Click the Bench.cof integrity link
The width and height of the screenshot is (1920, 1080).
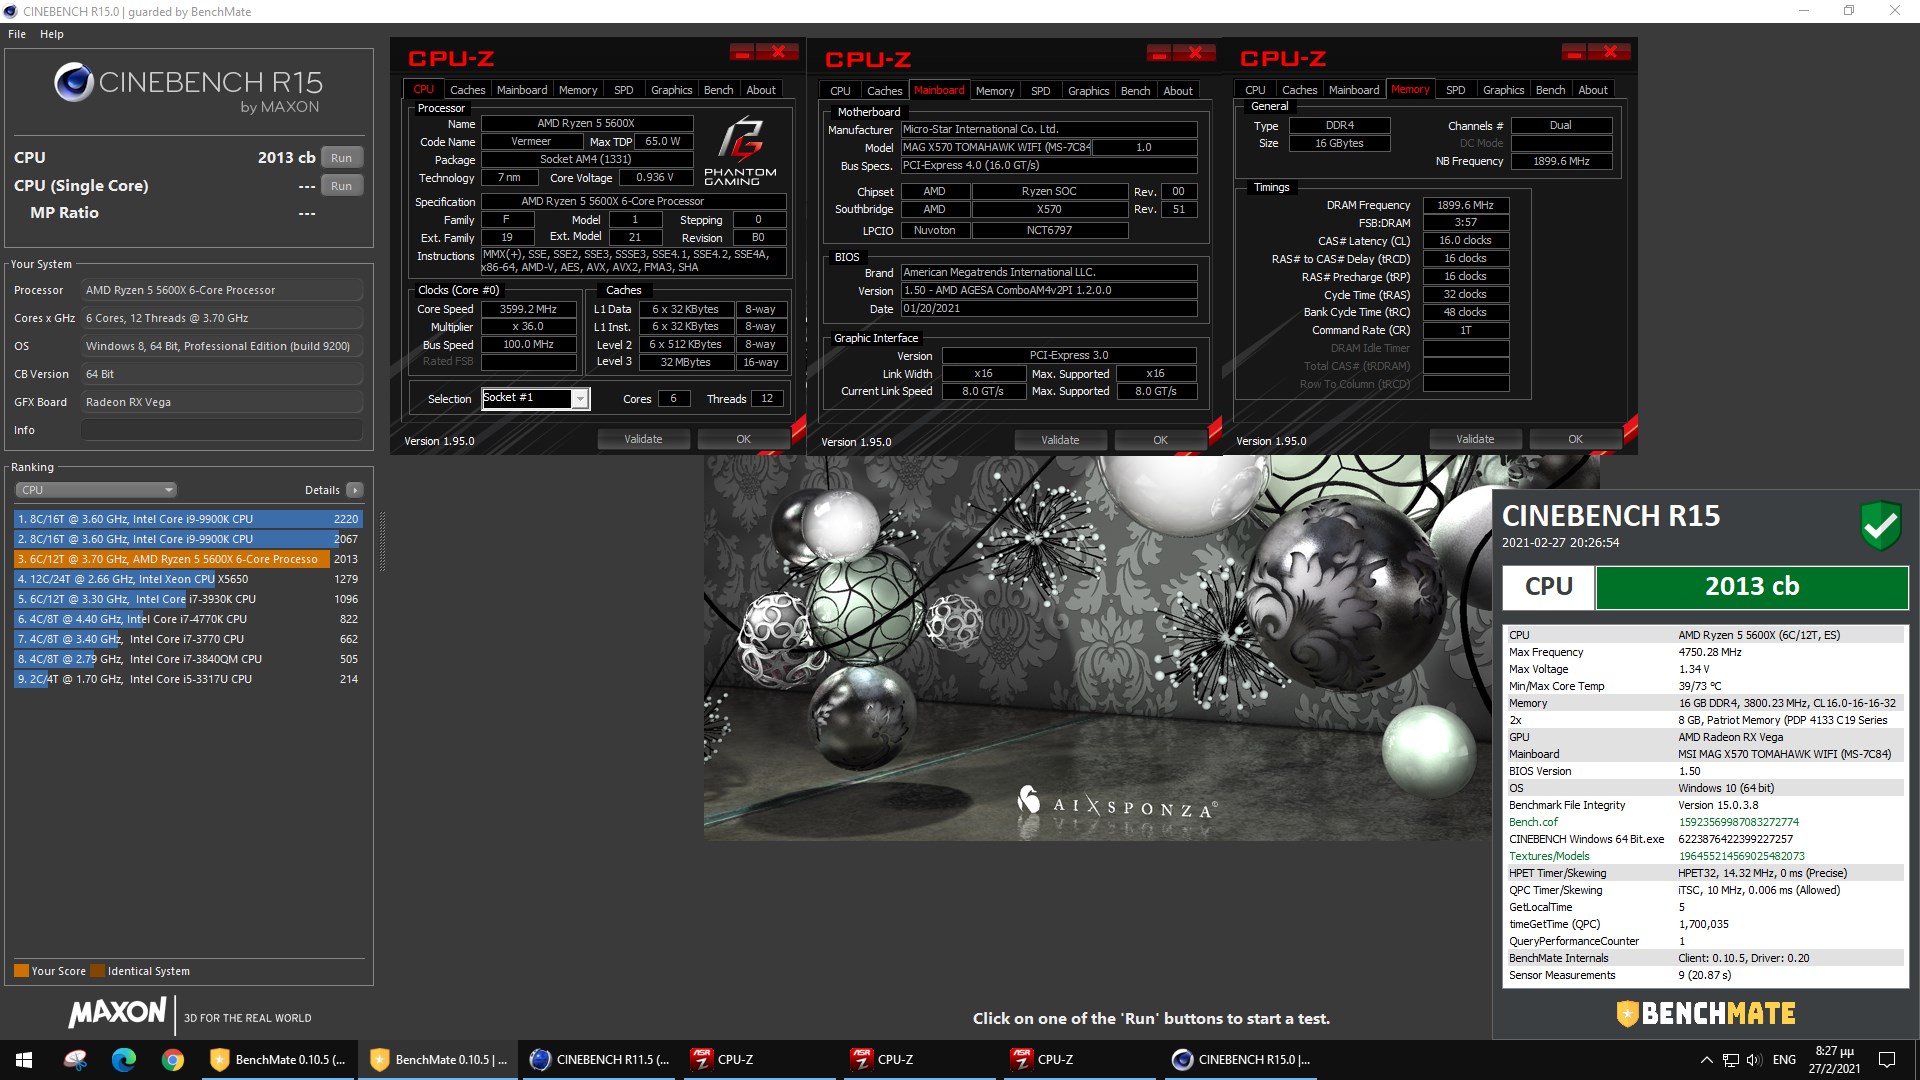[1533, 822]
